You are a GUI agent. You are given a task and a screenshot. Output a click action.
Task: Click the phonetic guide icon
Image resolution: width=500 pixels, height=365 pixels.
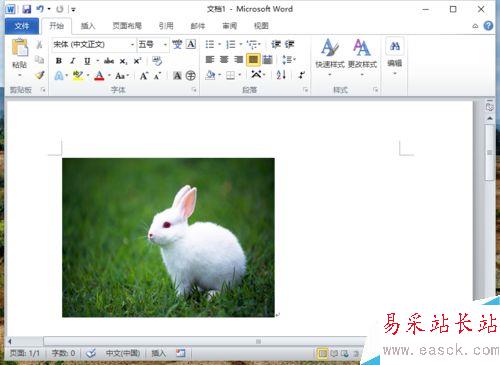[x=177, y=44]
